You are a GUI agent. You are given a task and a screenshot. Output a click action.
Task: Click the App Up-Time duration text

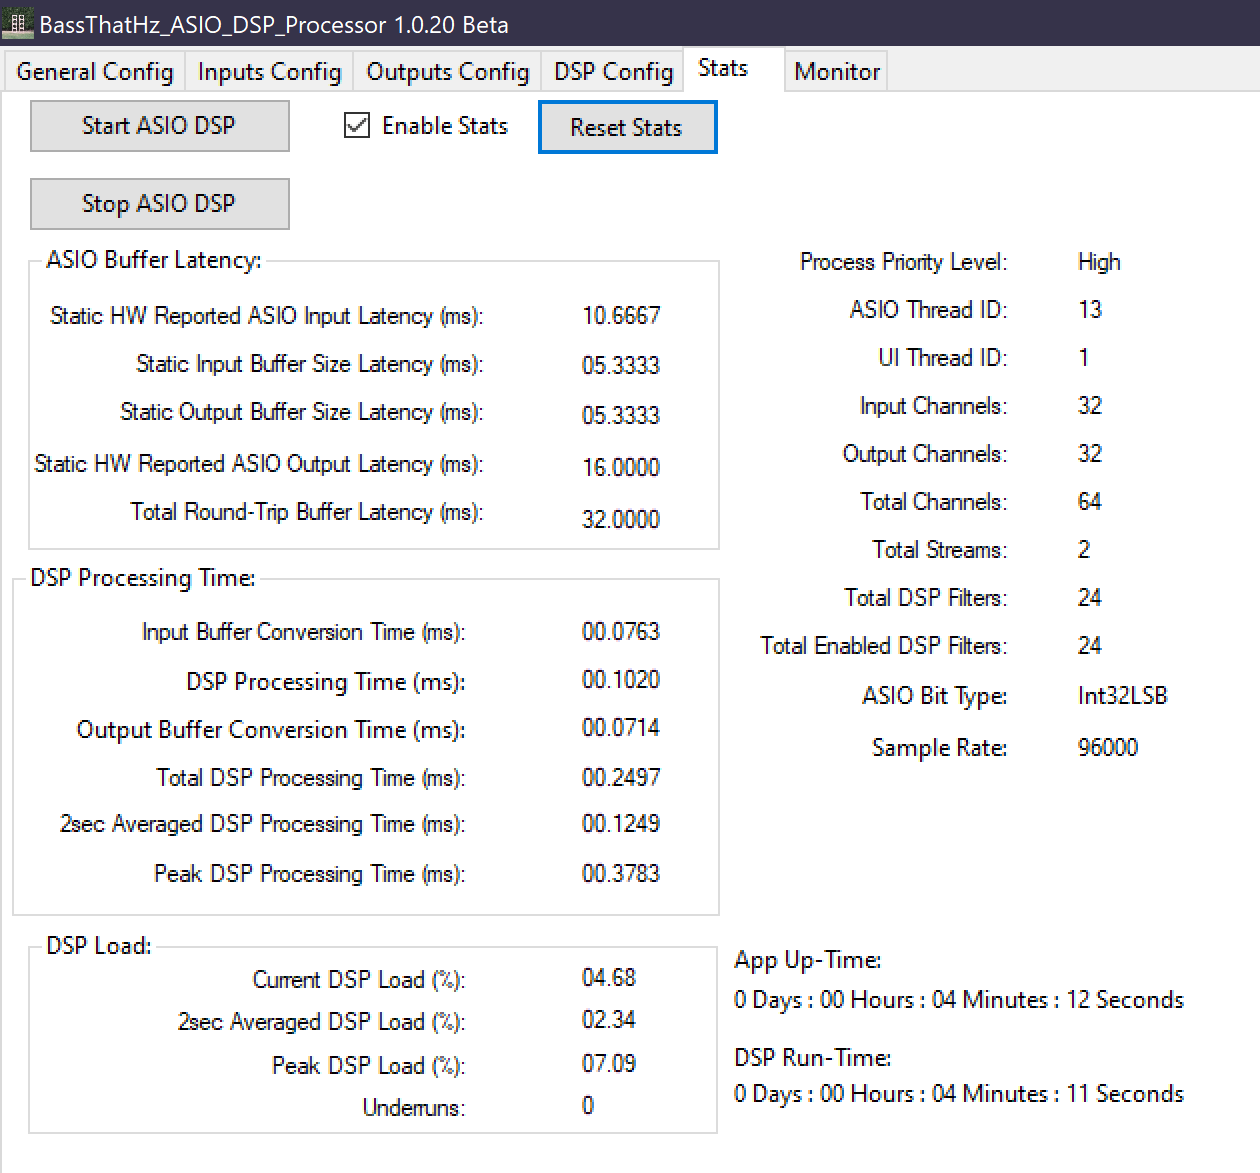pyautogui.click(x=959, y=1000)
